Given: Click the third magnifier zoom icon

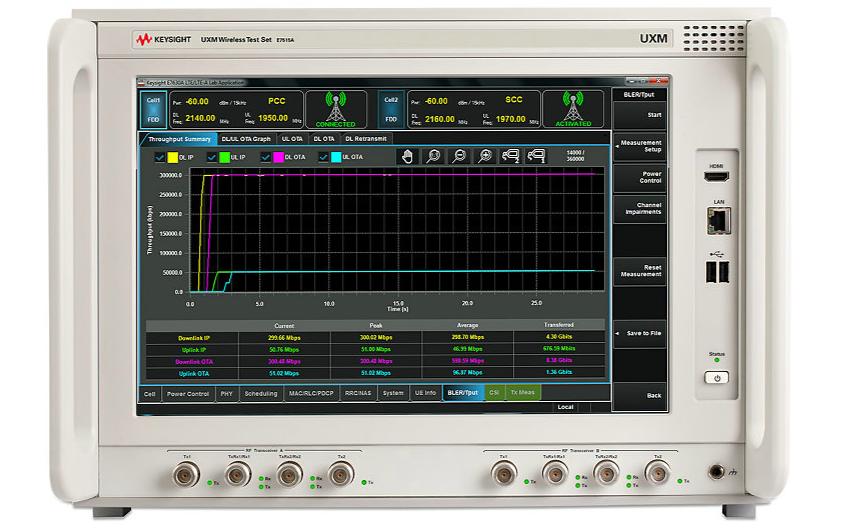Looking at the screenshot, I should [485, 156].
